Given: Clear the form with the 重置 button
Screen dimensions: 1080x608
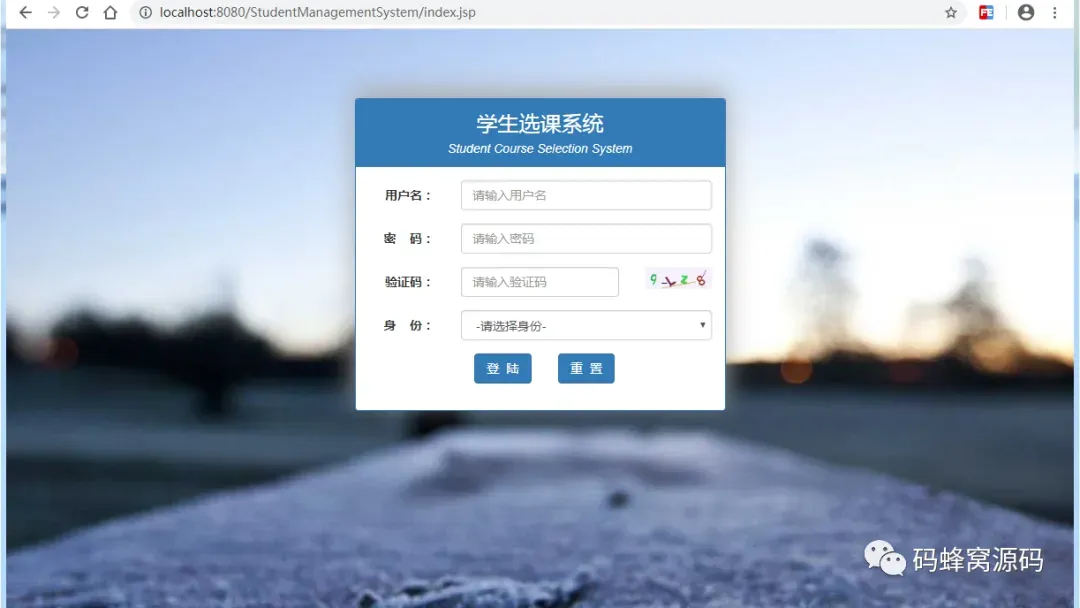Looking at the screenshot, I should tap(586, 368).
